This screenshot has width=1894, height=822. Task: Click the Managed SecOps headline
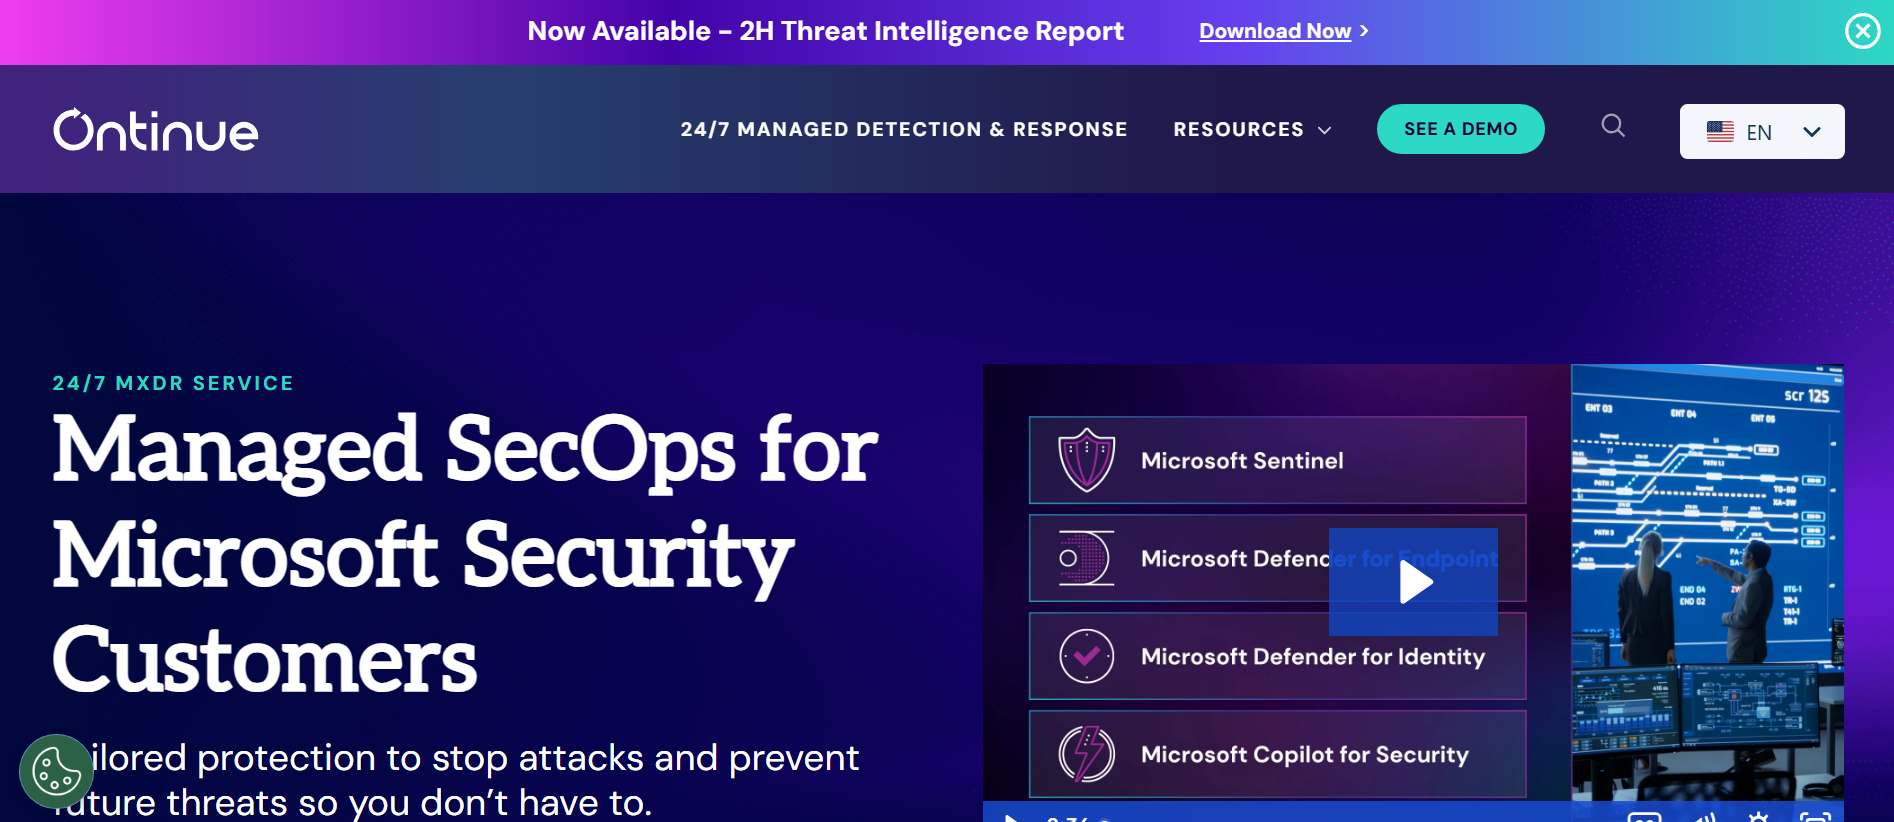[x=465, y=553]
